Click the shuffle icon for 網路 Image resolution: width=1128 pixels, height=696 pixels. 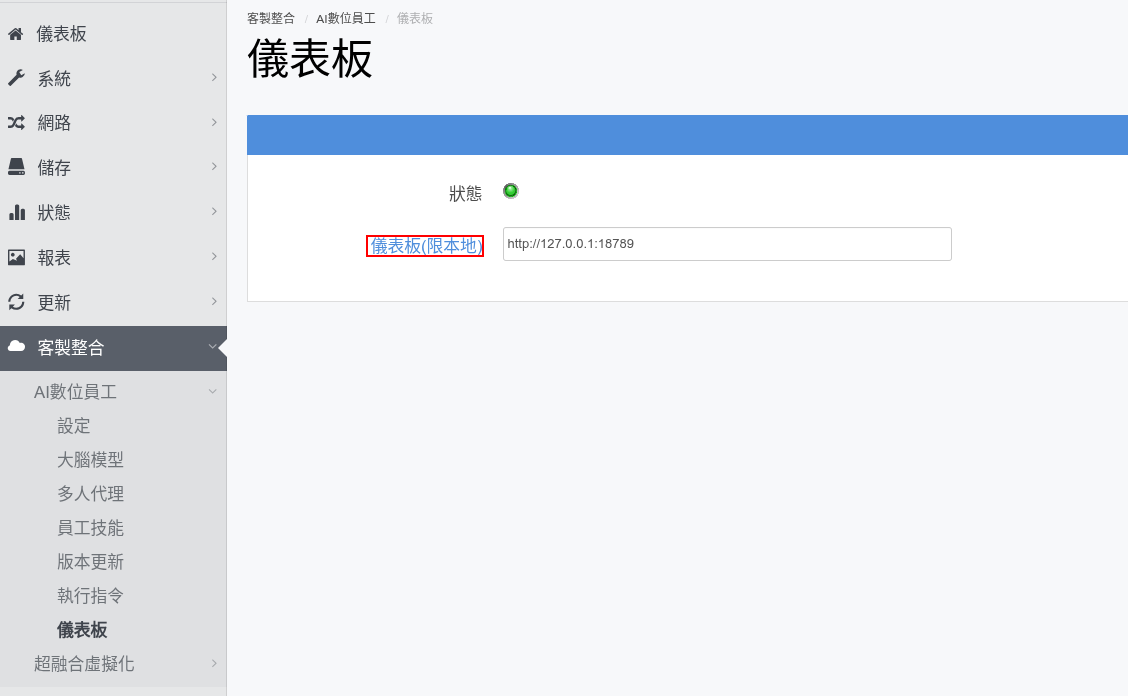click(x=16, y=123)
